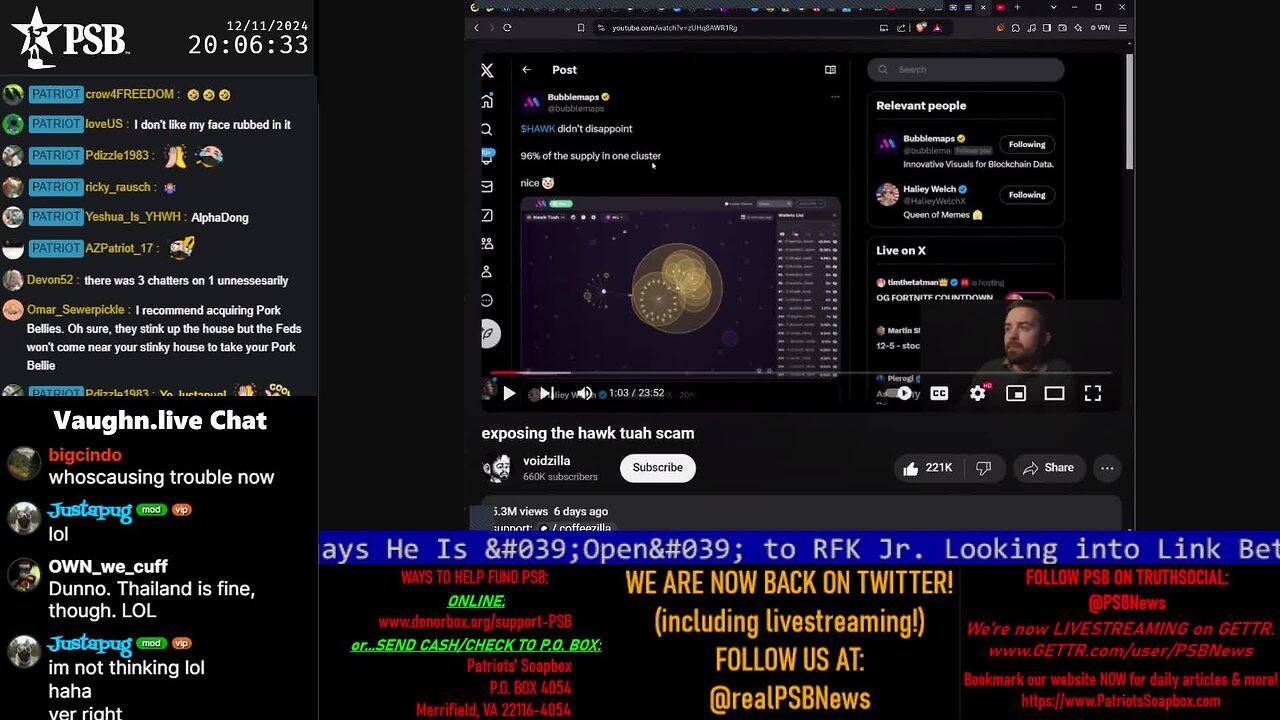This screenshot has height=720, width=1280.
Task: Click bigcindo username in Vaughn chat
Action: tap(85, 455)
